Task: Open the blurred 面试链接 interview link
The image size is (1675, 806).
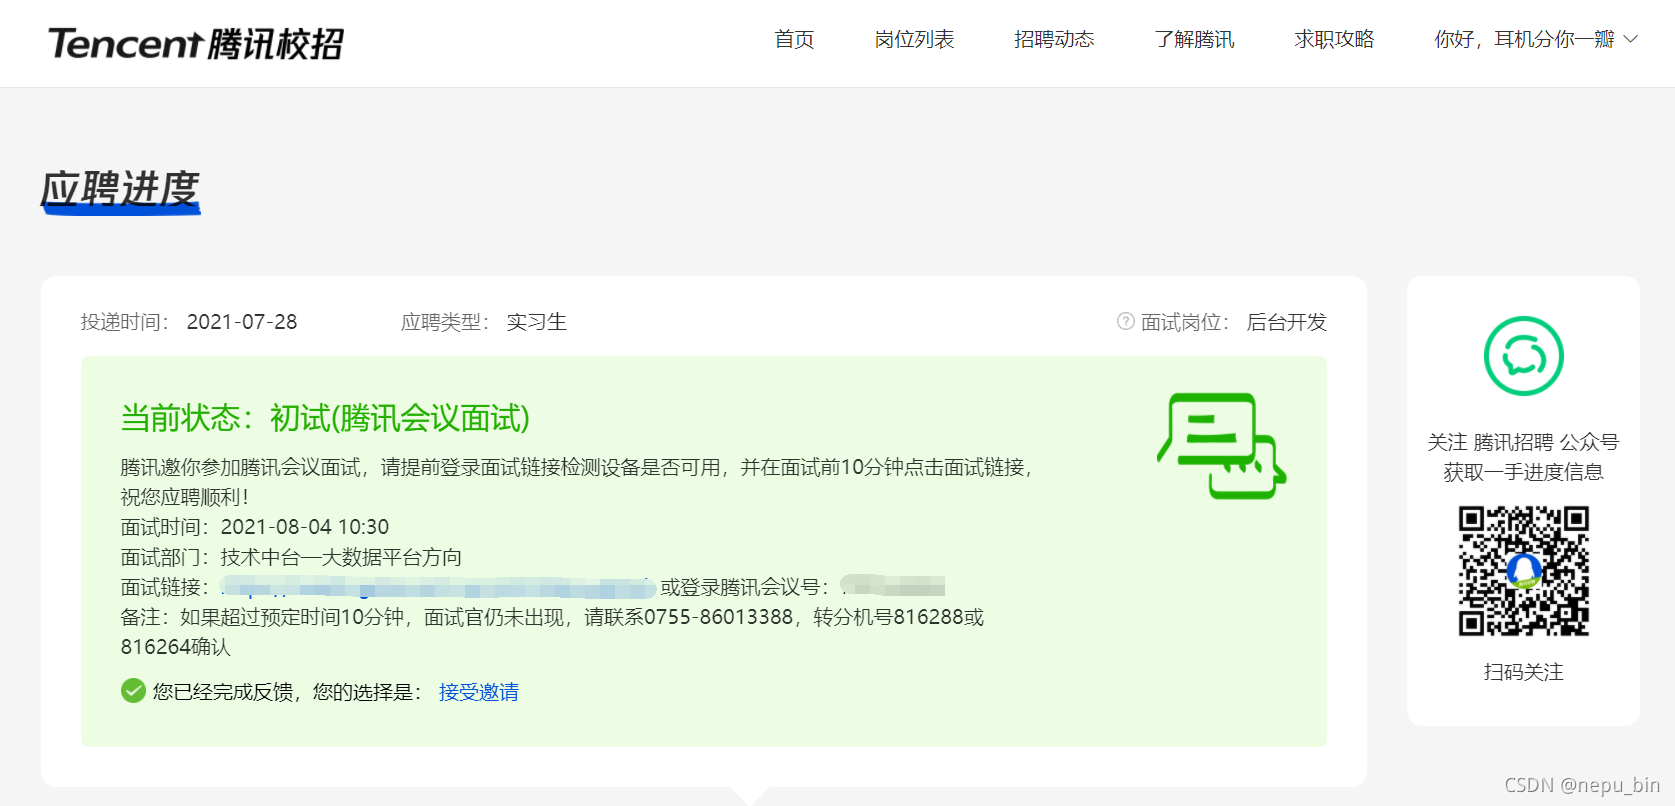Action: [438, 587]
